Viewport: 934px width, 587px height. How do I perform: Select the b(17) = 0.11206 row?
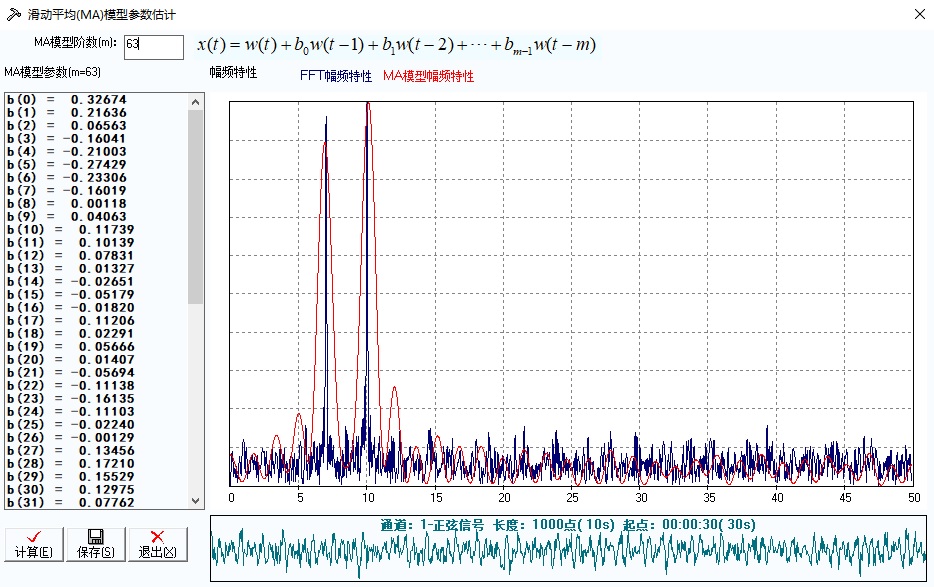point(96,321)
